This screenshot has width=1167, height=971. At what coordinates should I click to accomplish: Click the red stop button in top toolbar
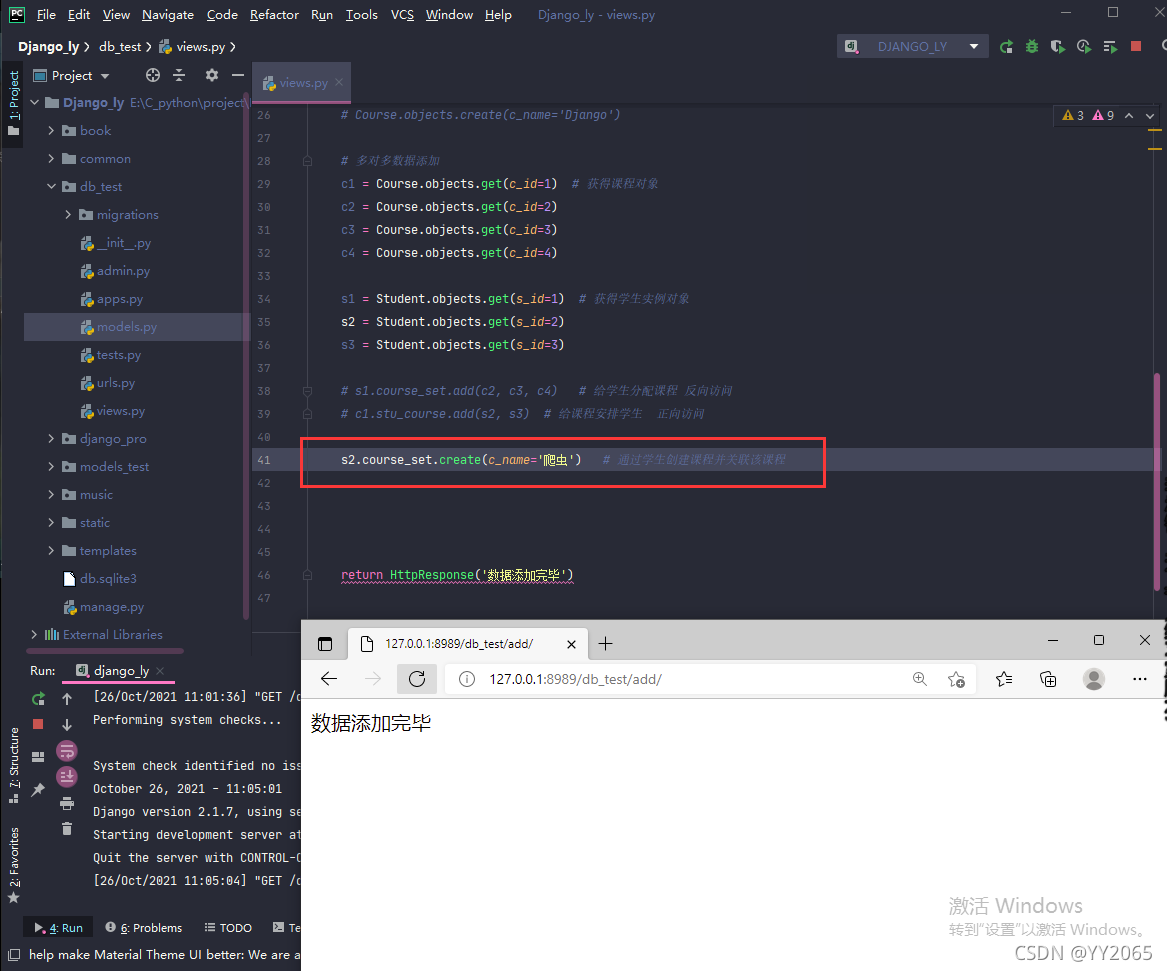tap(1136, 46)
